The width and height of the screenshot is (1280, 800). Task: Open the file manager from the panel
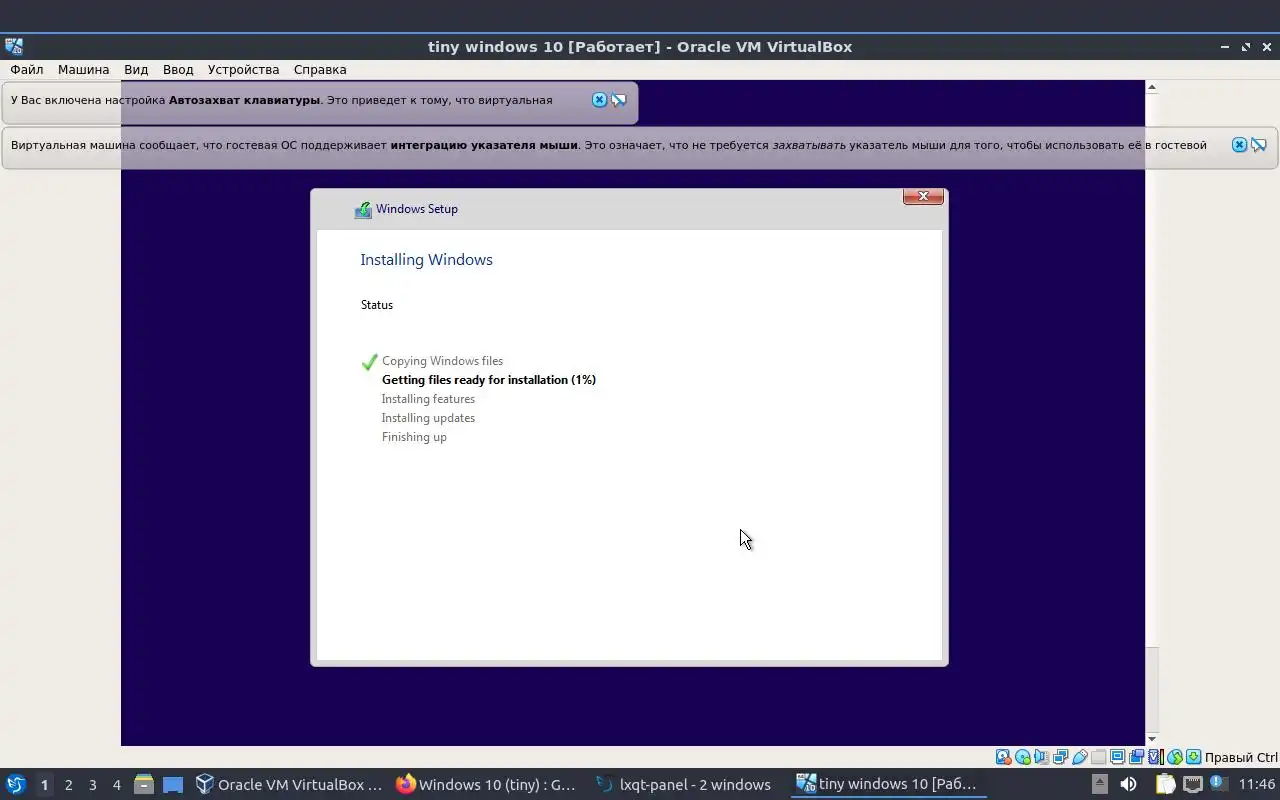point(143,784)
